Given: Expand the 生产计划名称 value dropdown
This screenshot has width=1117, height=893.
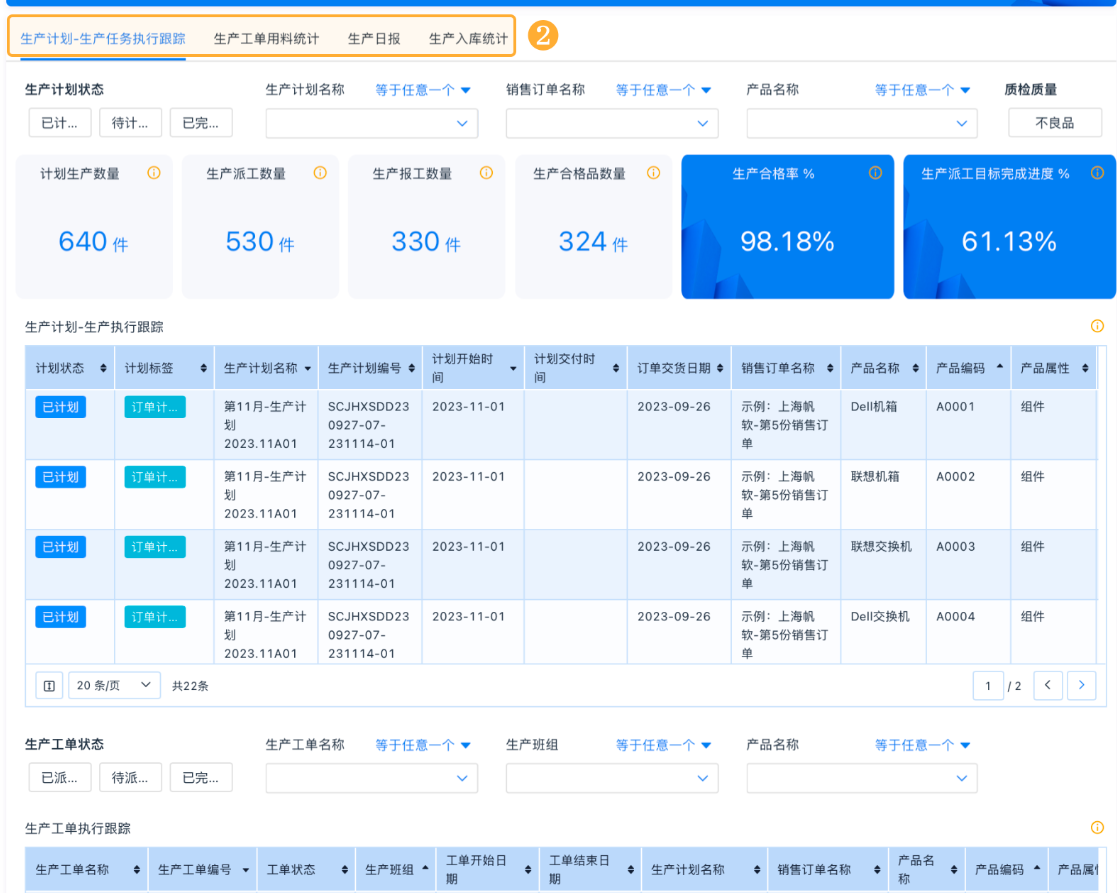Looking at the screenshot, I should [372, 123].
